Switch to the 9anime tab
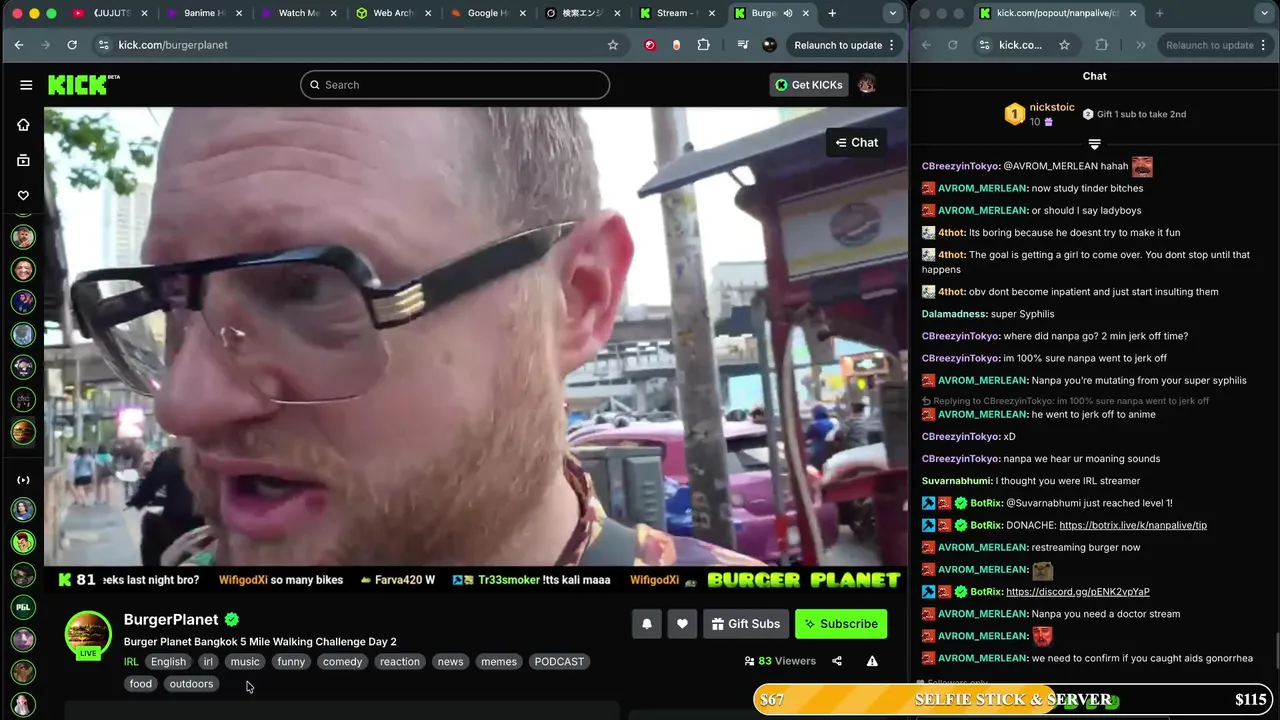 (204, 13)
